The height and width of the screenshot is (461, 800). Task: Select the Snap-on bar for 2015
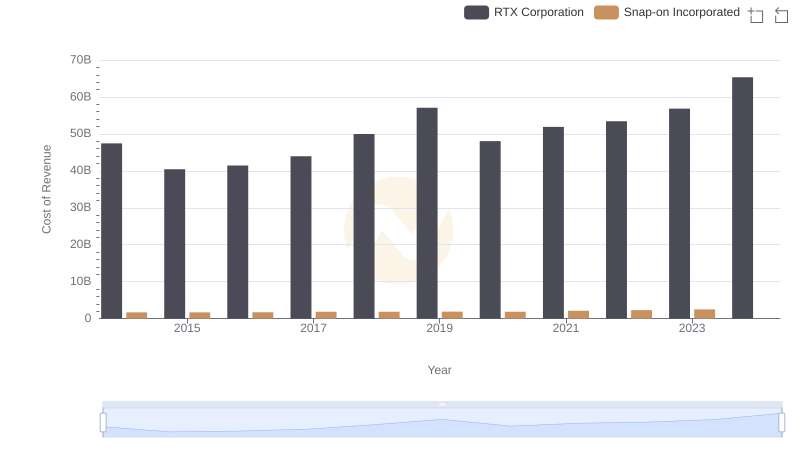[x=199, y=315]
